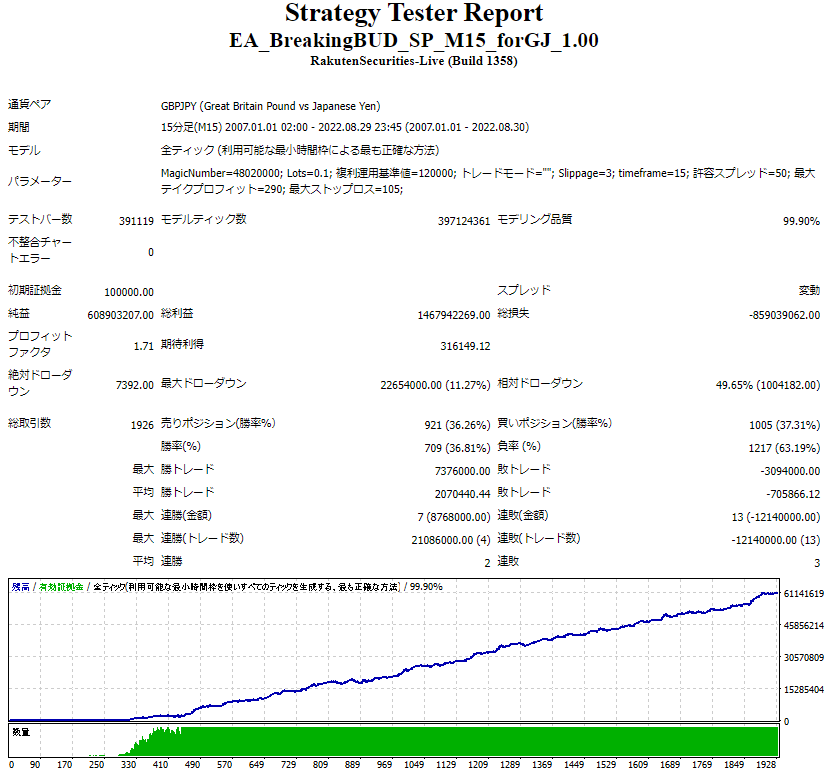
Task: Click the 'Strategy Tester Report' heading
Action: [x=414, y=13]
